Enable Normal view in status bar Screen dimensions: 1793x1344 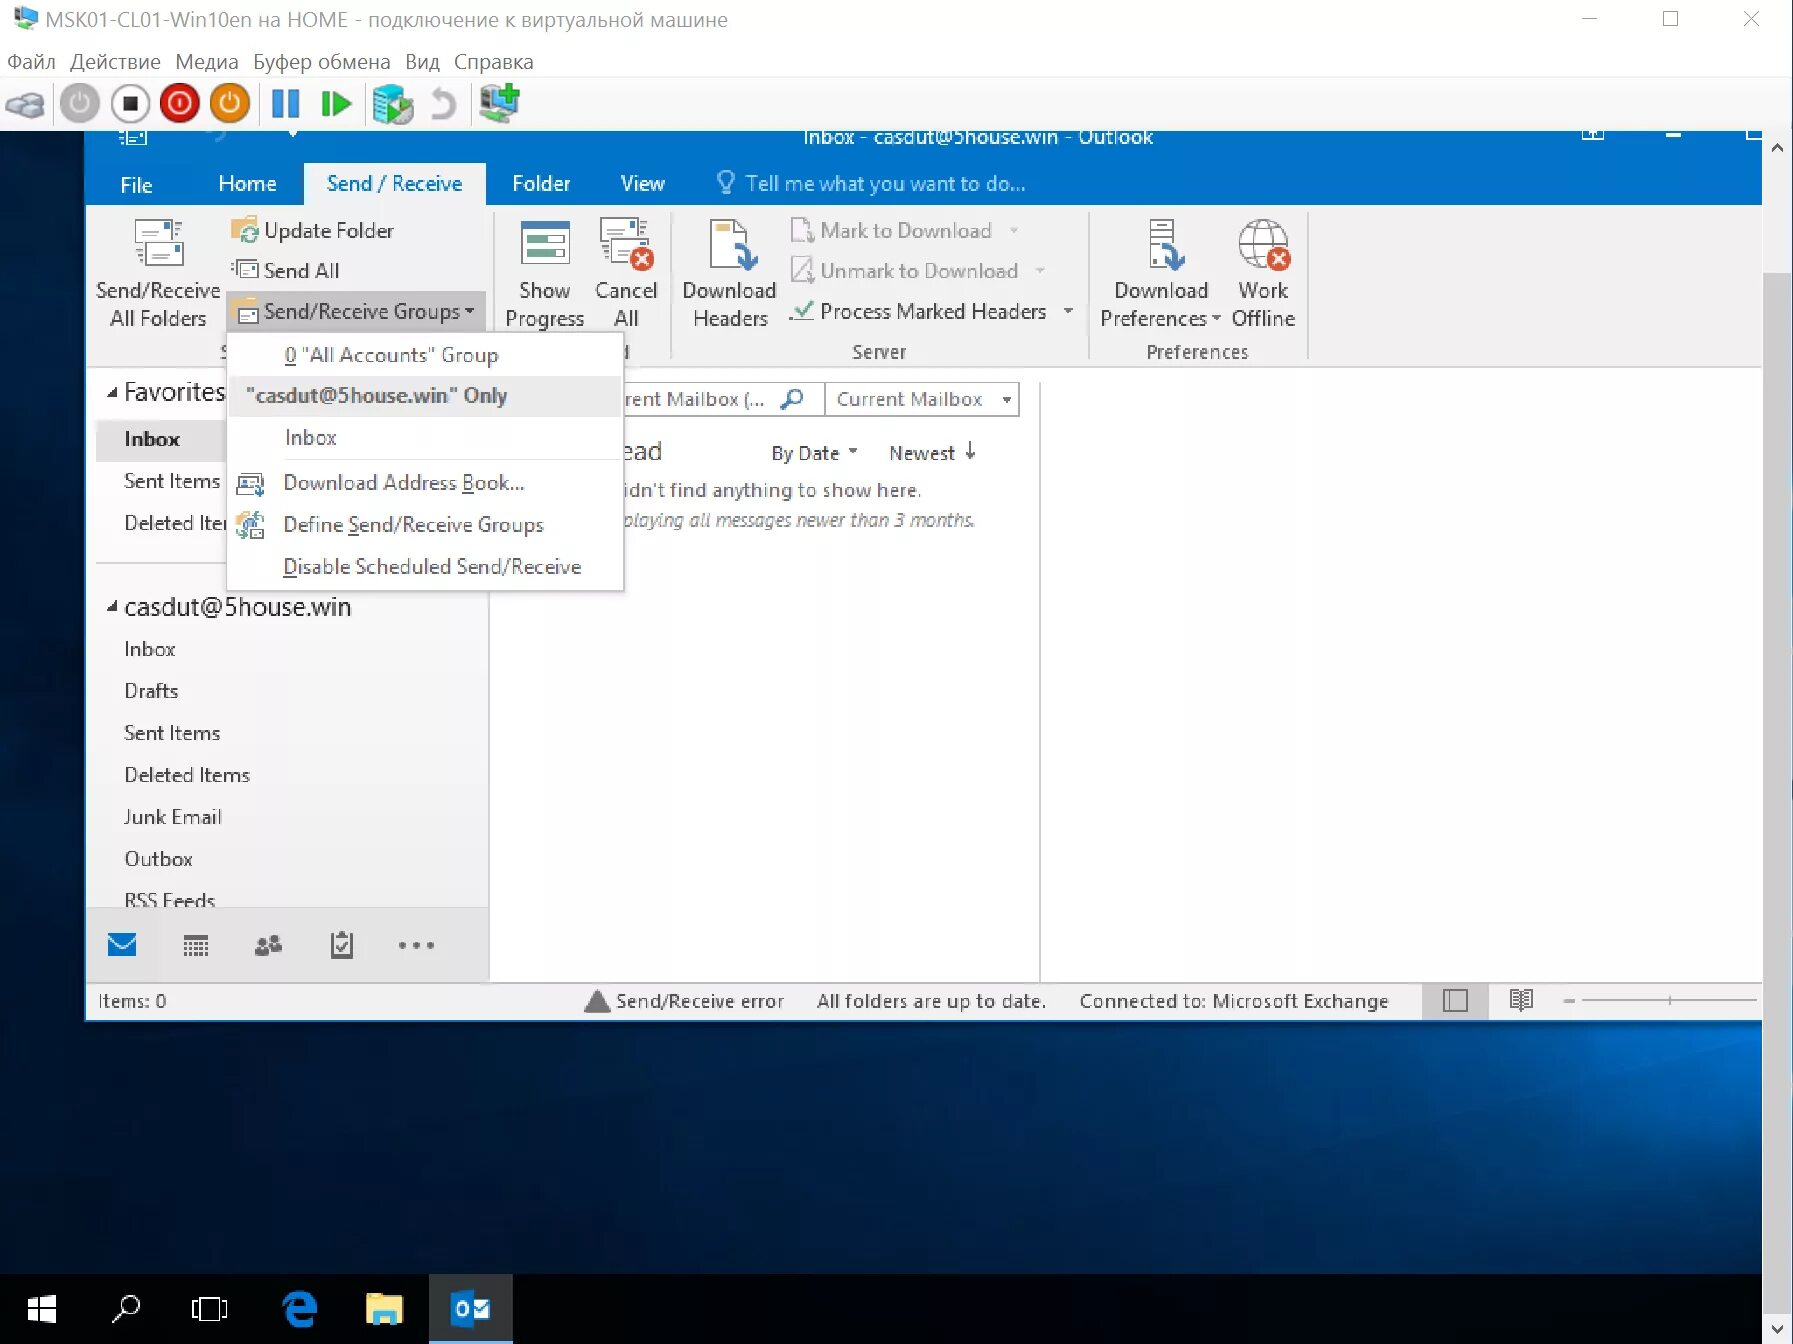coord(1455,1000)
